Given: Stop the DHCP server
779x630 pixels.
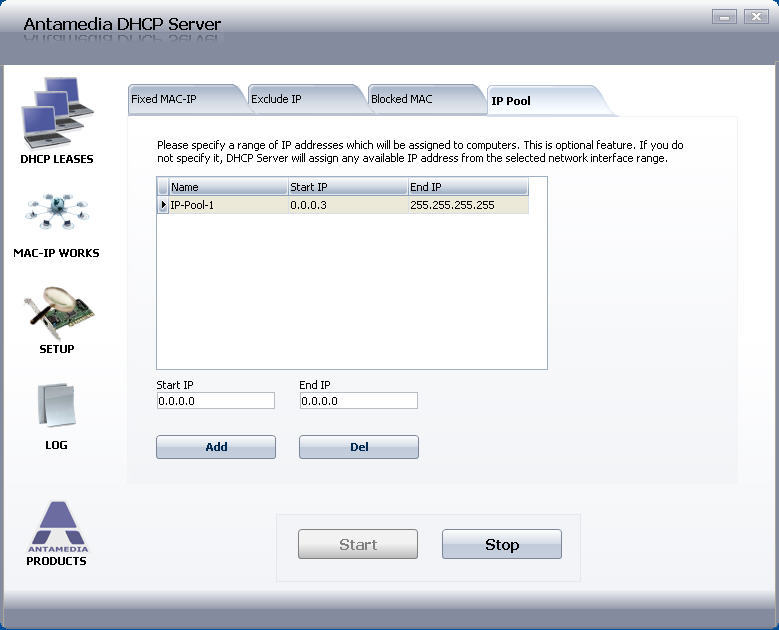Looking at the screenshot, I should click(501, 545).
